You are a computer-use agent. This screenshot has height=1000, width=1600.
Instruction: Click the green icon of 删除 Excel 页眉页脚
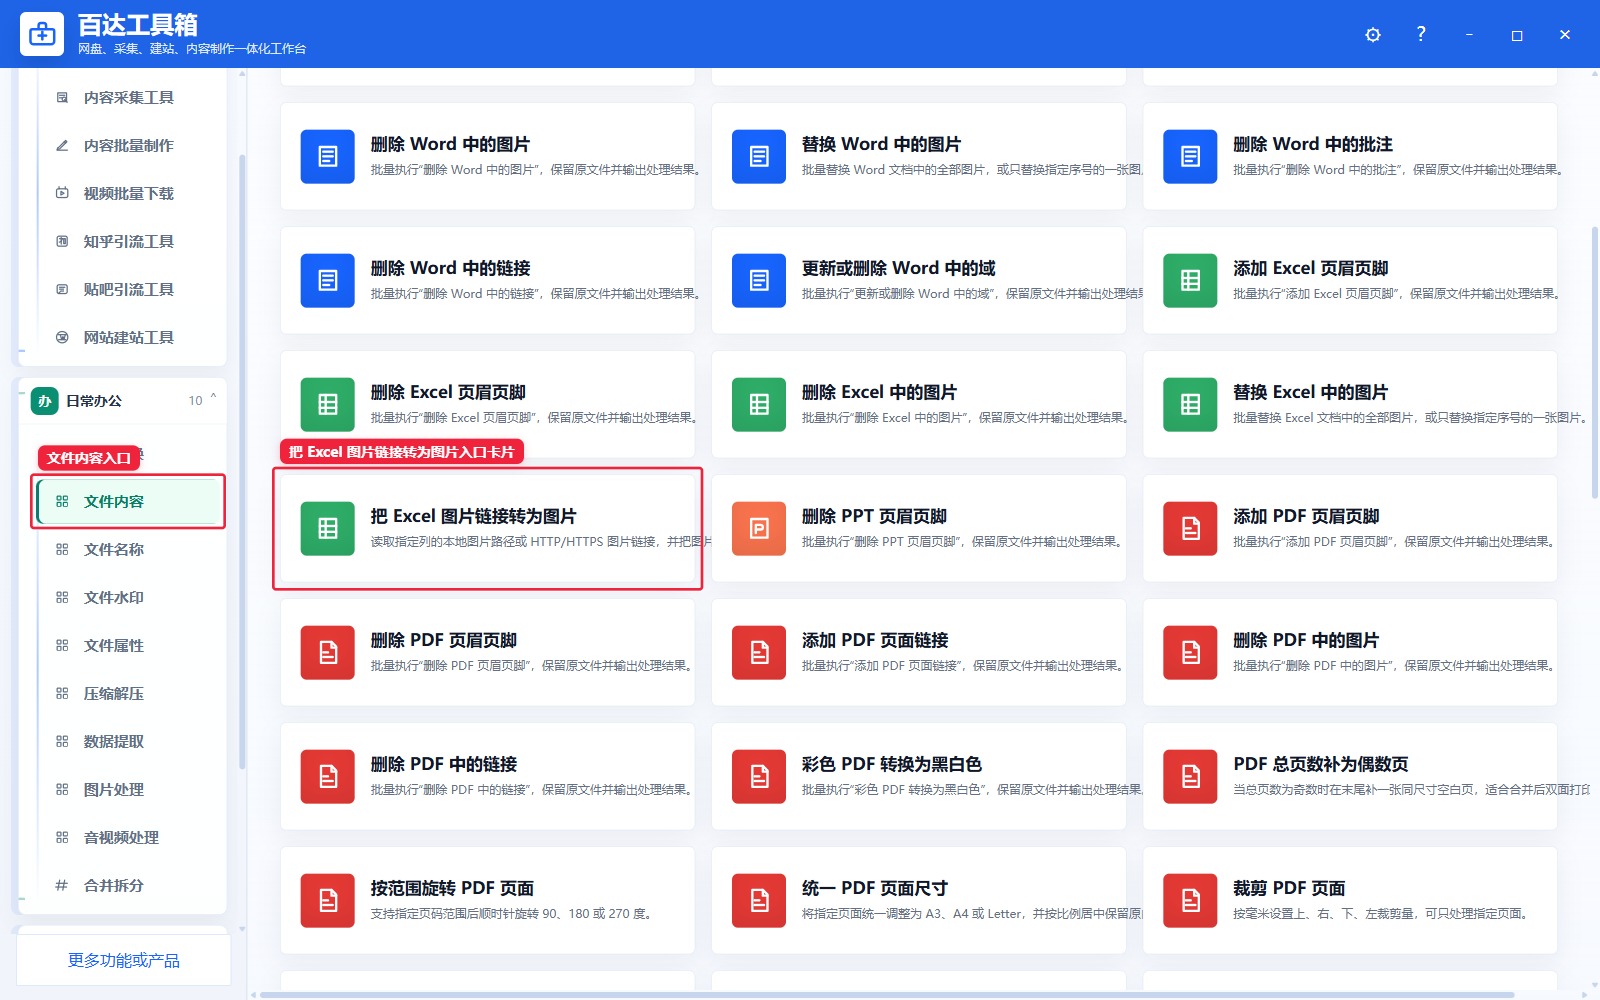pyautogui.click(x=328, y=404)
